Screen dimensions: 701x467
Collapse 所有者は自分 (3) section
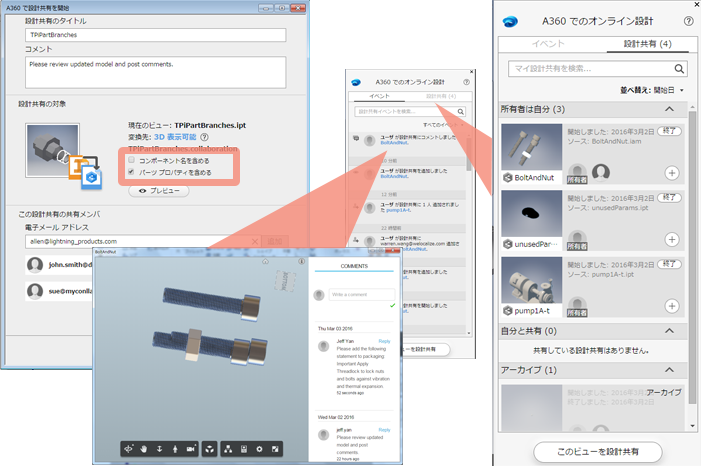pyautogui.click(x=669, y=109)
